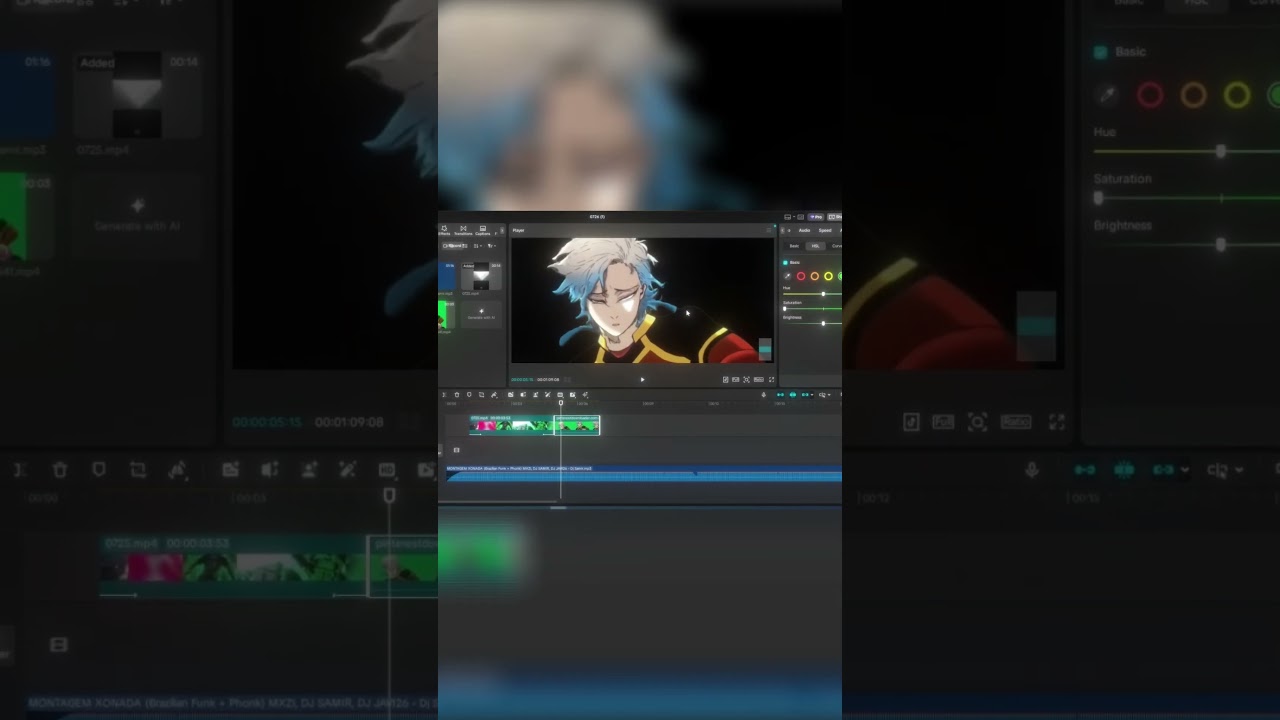Open the Captions tab
Image resolution: width=1280 pixels, height=720 pixels.
483,230
